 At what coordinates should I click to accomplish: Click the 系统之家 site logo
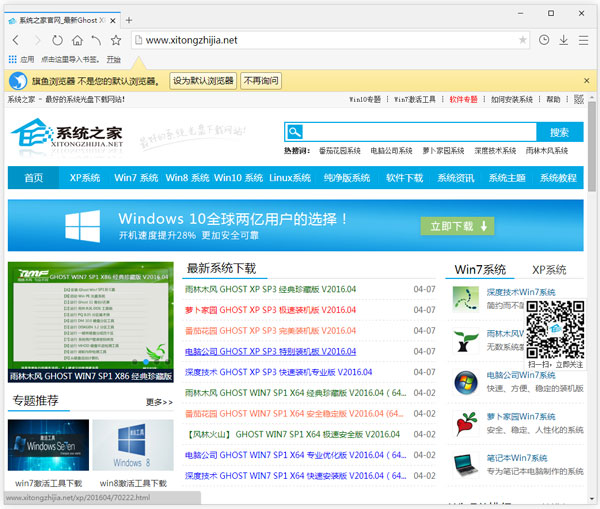[67, 134]
